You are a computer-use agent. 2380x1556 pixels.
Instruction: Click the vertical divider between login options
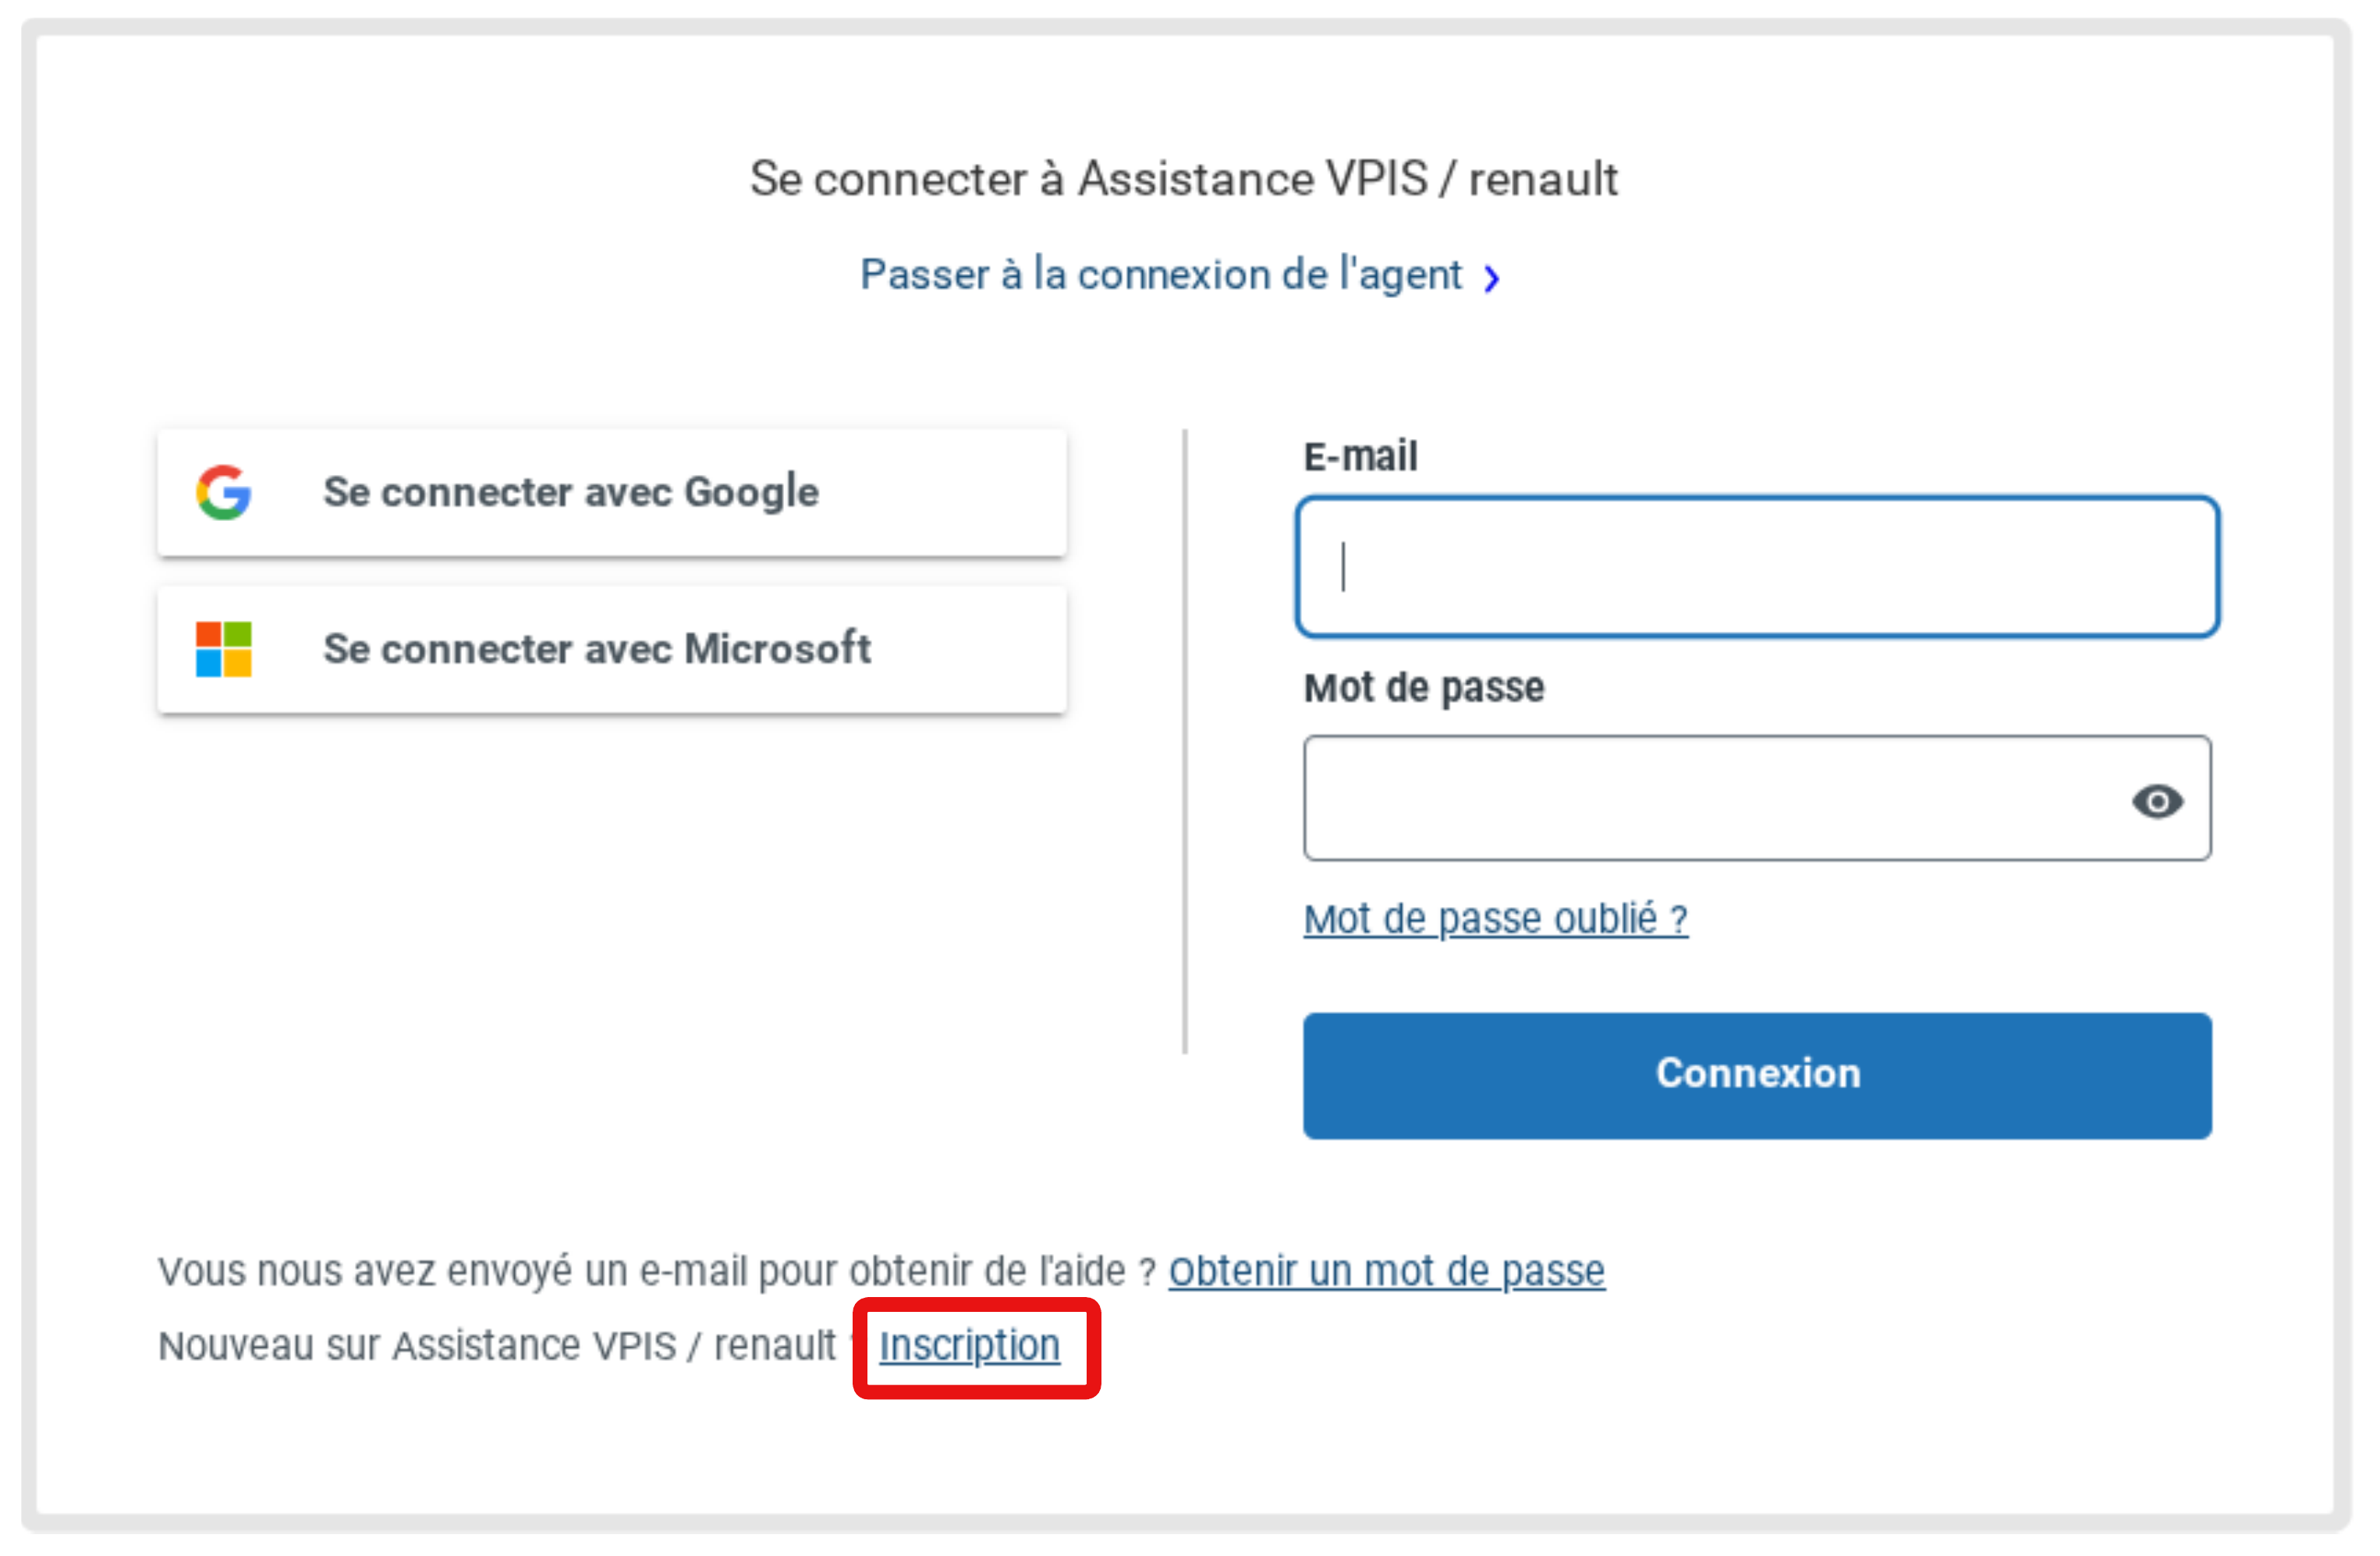[x=1185, y=740]
